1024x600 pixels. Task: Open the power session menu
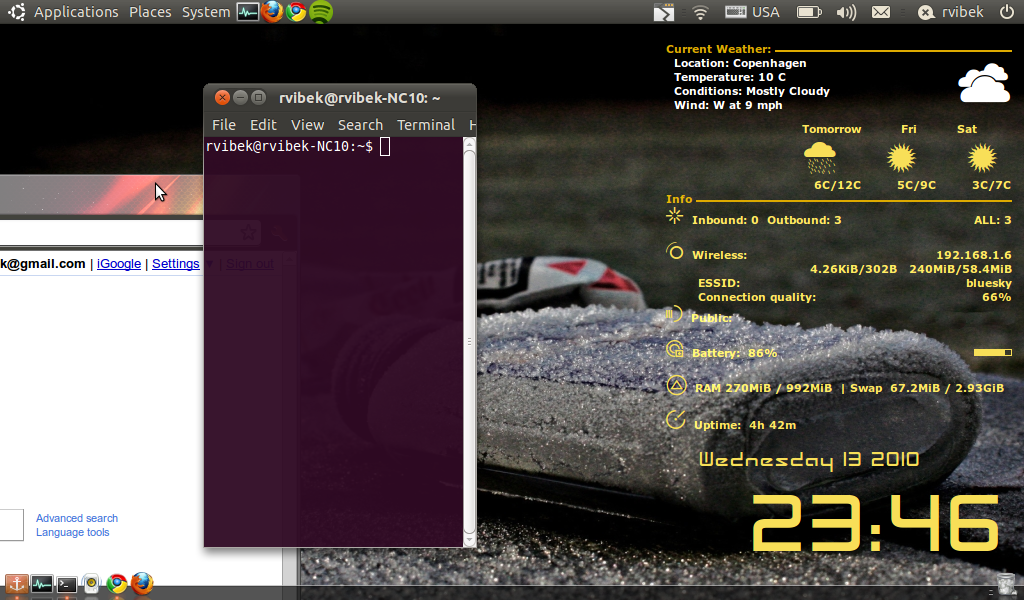[x=1006, y=12]
